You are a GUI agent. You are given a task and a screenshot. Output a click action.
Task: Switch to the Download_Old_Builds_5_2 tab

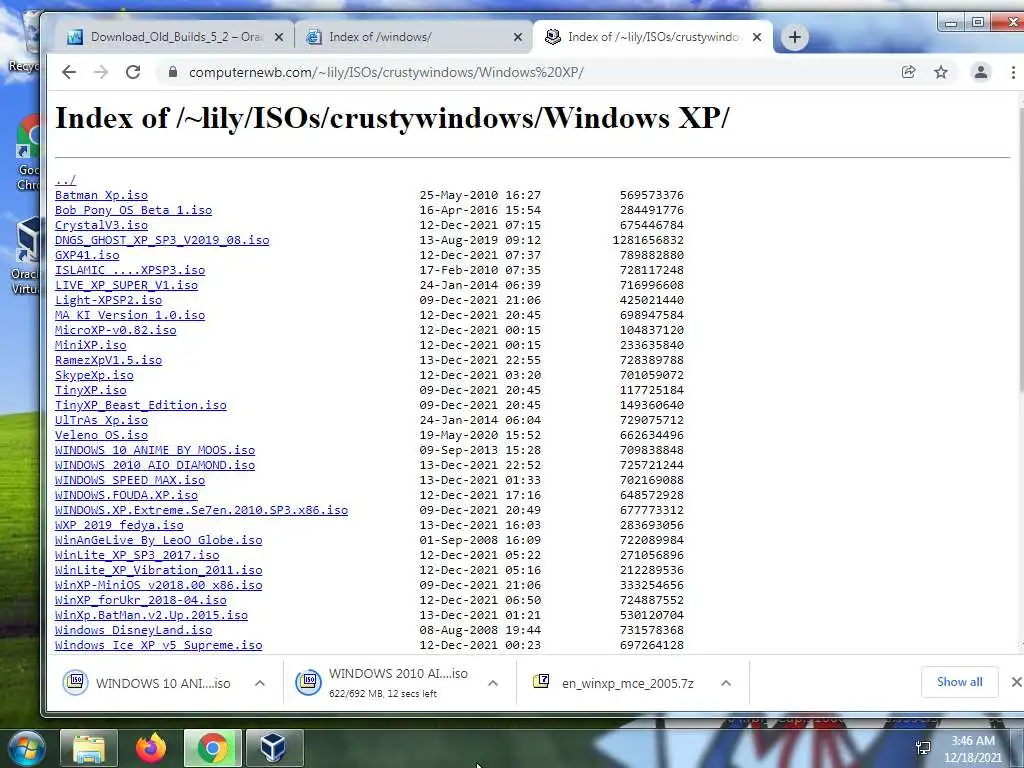click(174, 37)
